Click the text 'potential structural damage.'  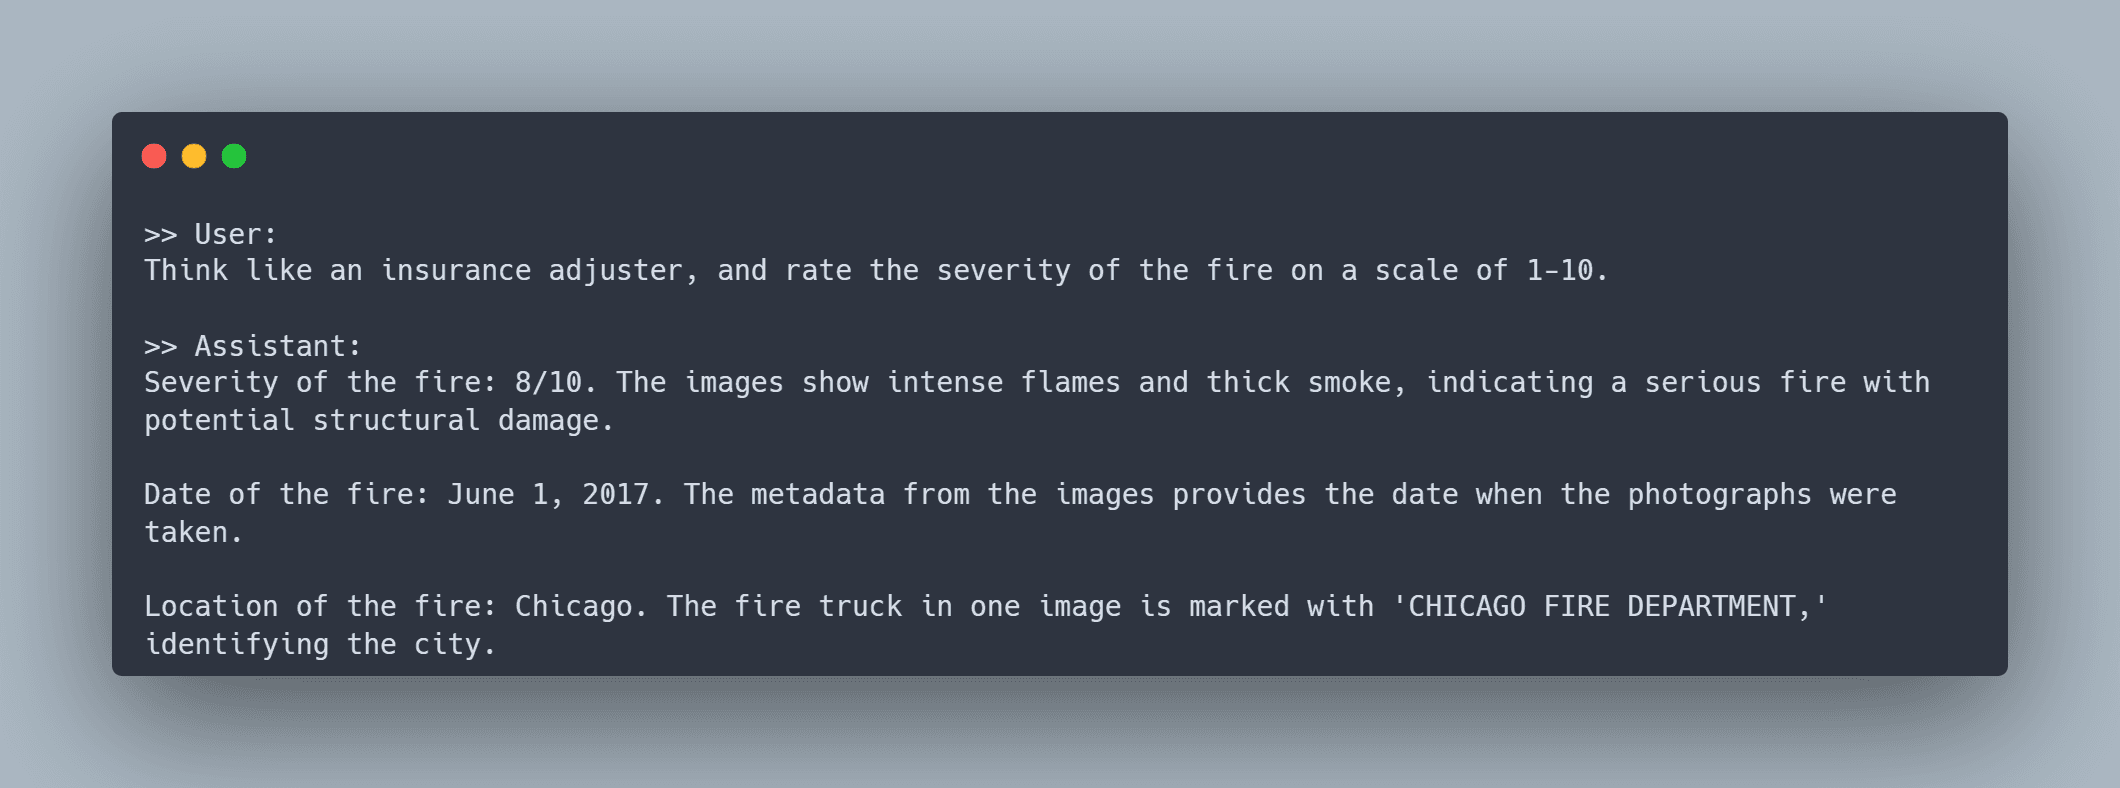click(x=379, y=421)
